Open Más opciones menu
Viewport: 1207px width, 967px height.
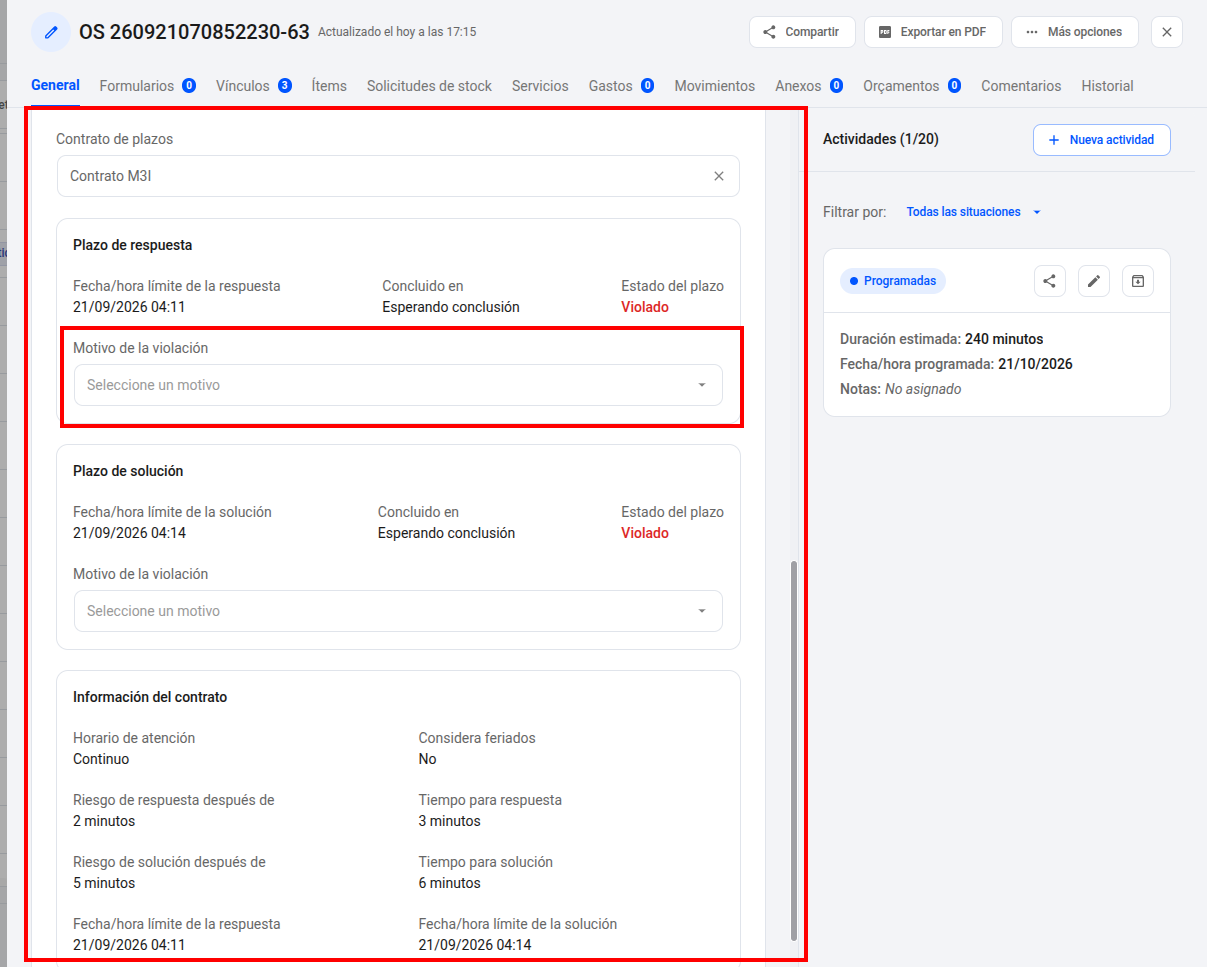(x=1074, y=32)
